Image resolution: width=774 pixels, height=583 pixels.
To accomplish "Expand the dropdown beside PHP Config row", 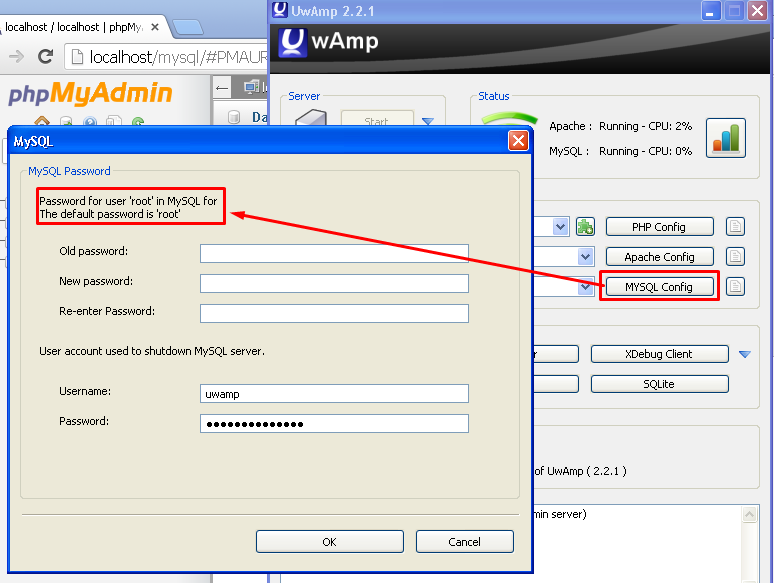I will tap(560, 227).
